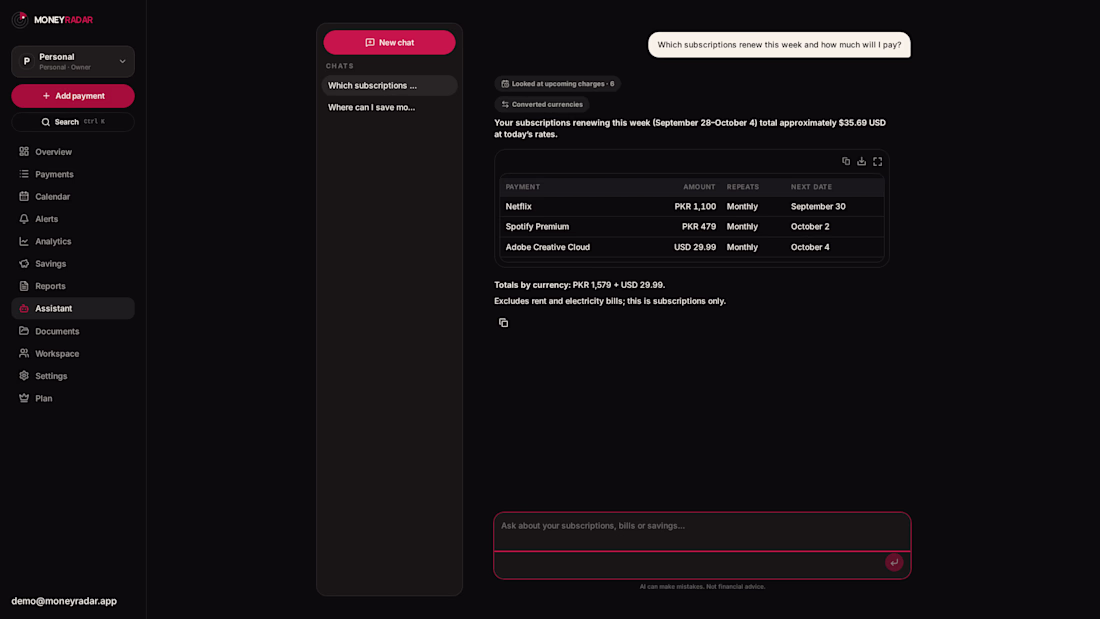Click the message input field
Screen dimensions: 1100x619
702,531
